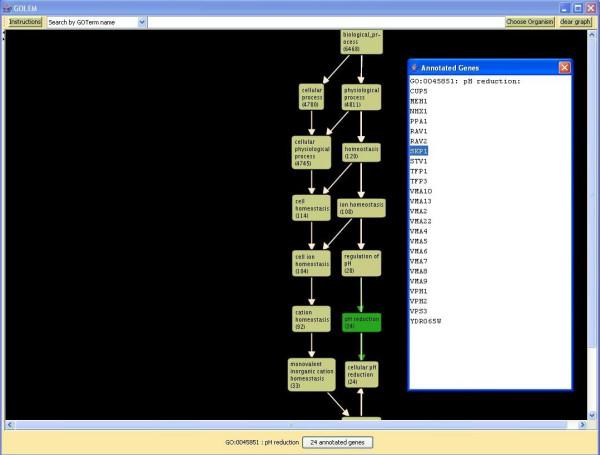Maximize the GOLEM window
The height and width of the screenshot is (455, 600).
(x=577, y=6)
